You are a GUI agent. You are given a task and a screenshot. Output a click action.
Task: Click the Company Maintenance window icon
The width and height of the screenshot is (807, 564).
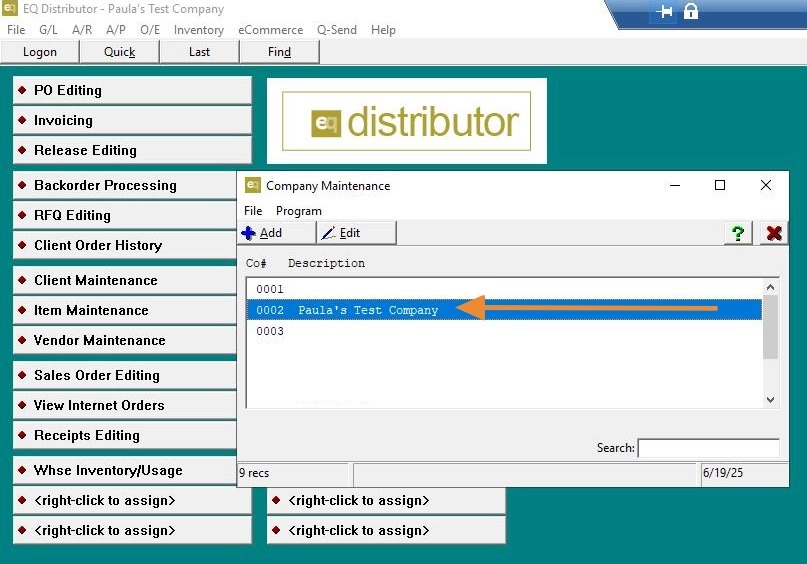pyautogui.click(x=253, y=185)
